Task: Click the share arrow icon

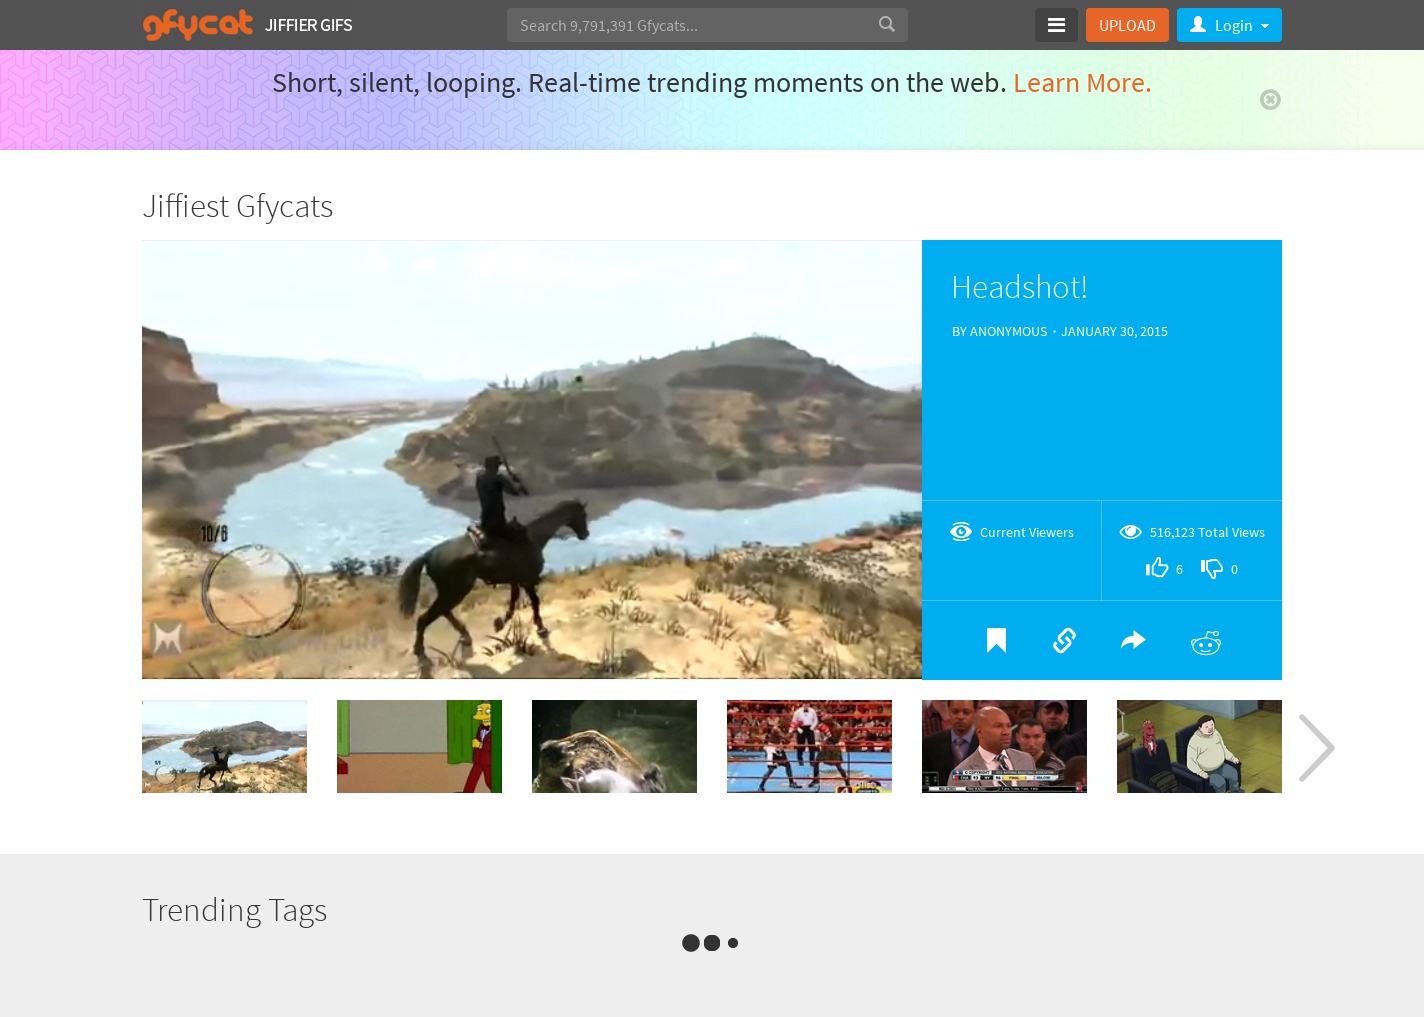Action: pyautogui.click(x=1133, y=641)
